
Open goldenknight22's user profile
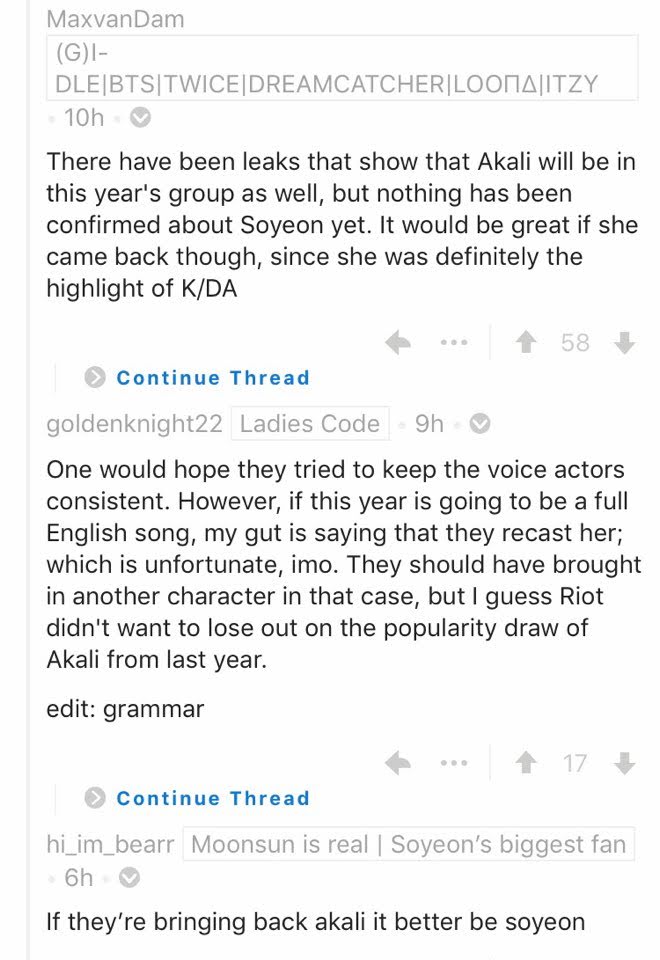(x=134, y=424)
